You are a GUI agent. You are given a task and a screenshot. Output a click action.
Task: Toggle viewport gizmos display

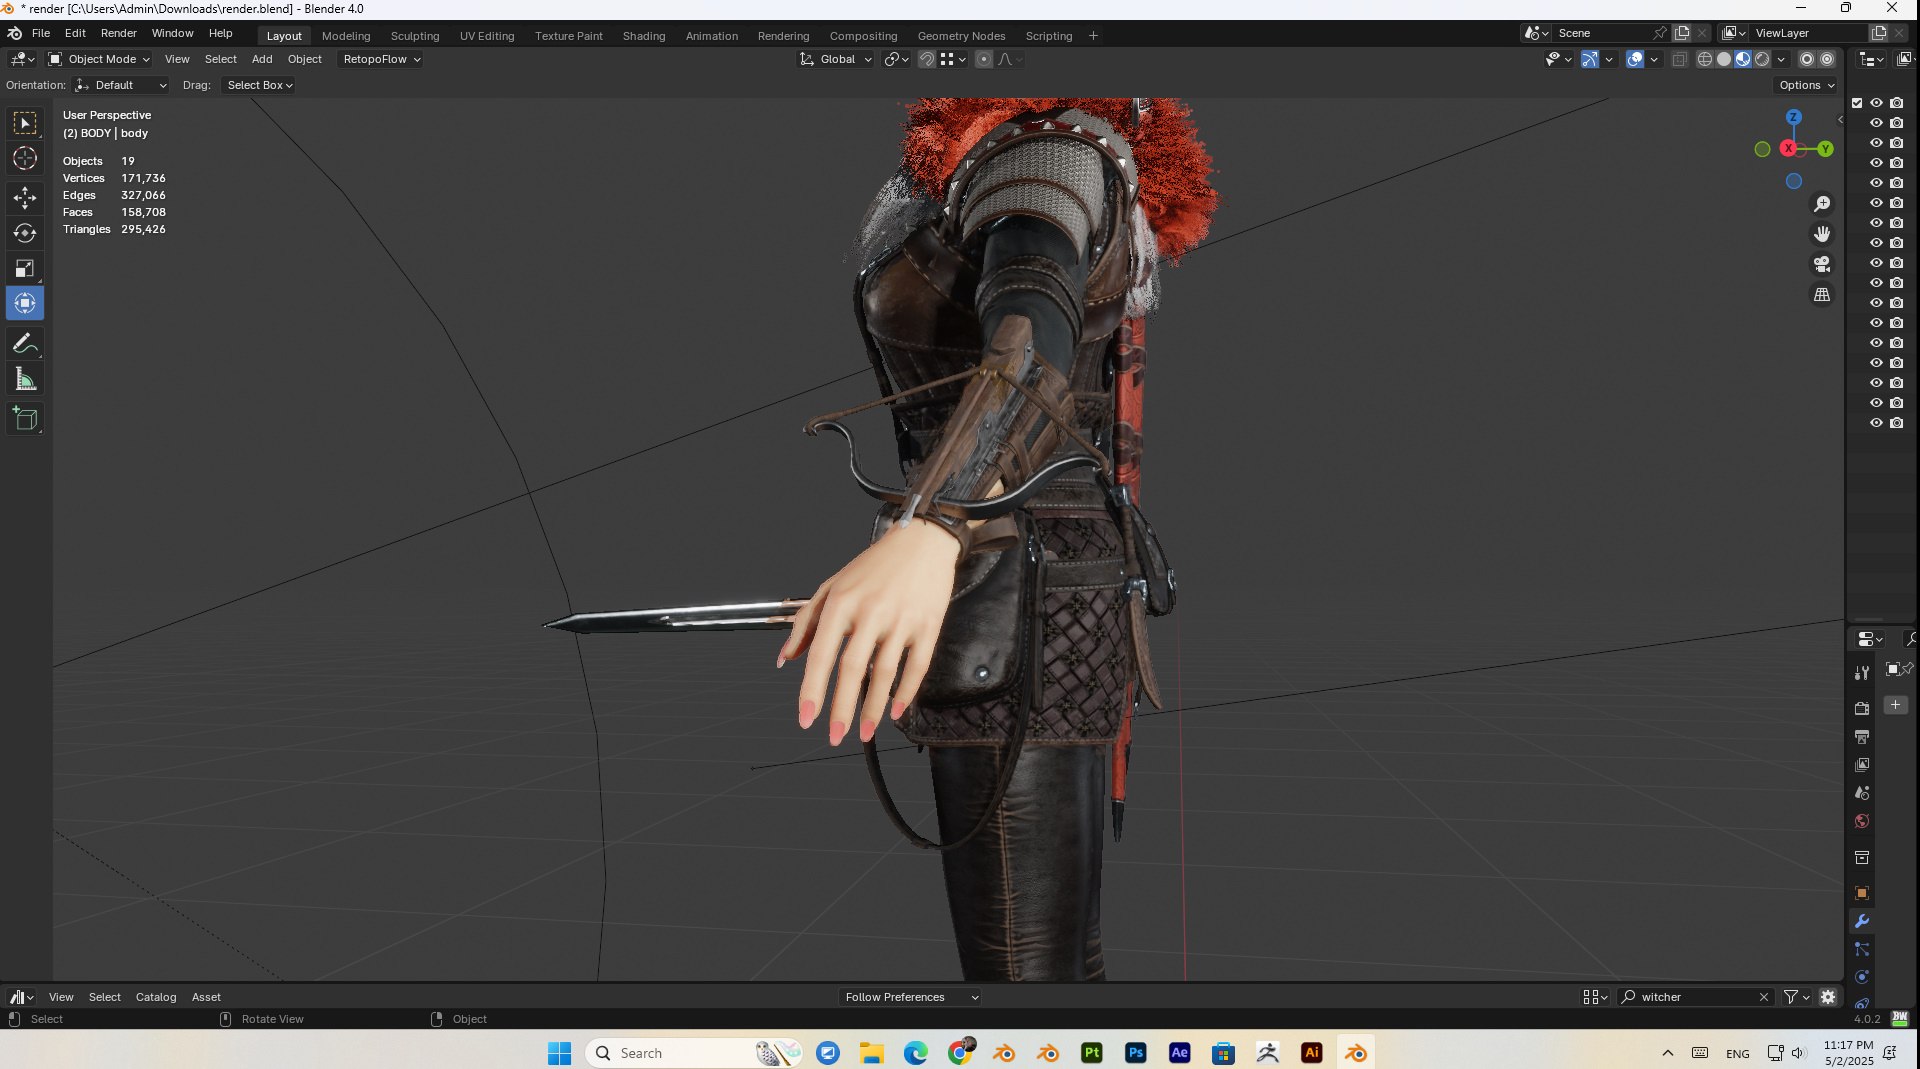[x=1590, y=60]
